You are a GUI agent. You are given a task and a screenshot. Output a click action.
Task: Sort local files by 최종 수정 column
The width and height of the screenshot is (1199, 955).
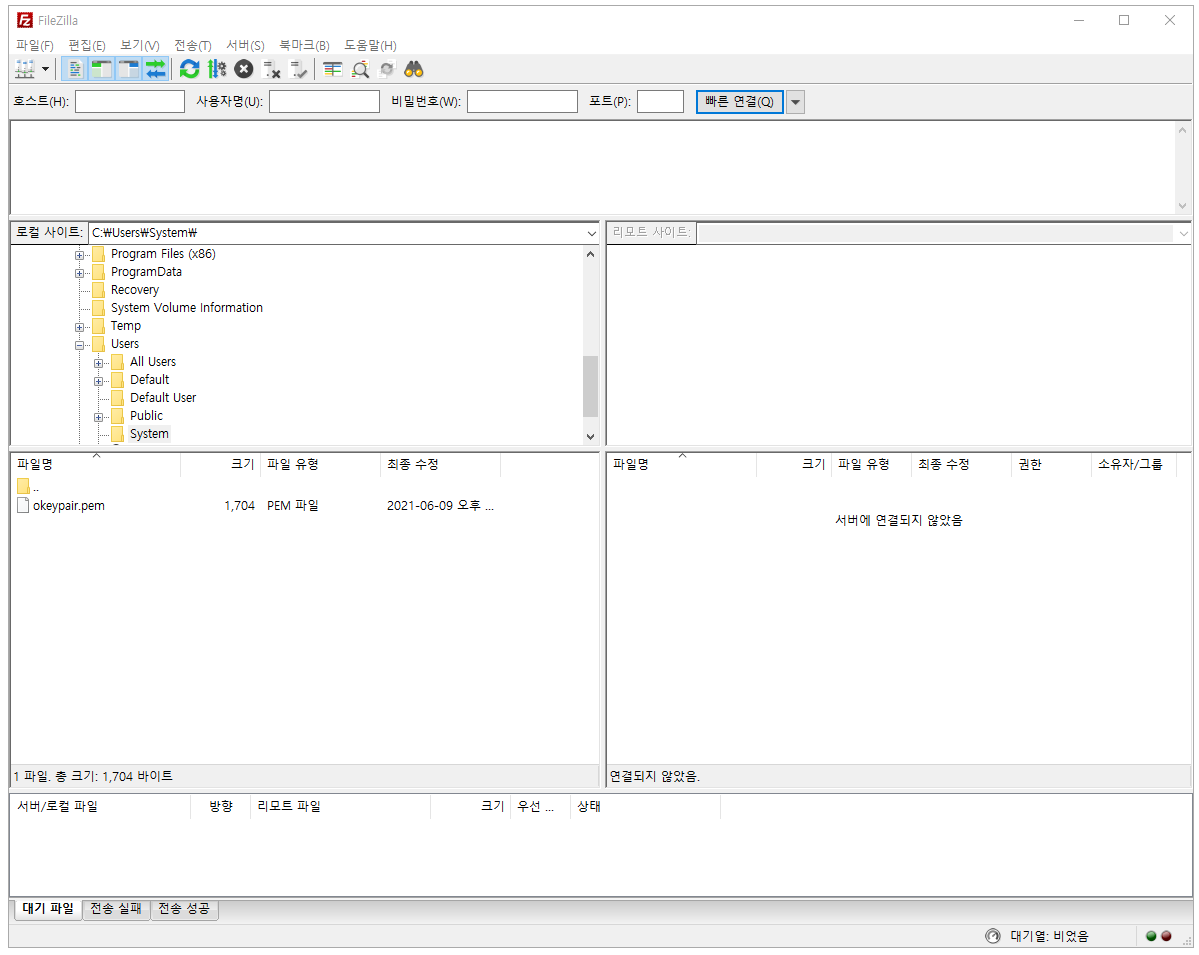coord(440,464)
